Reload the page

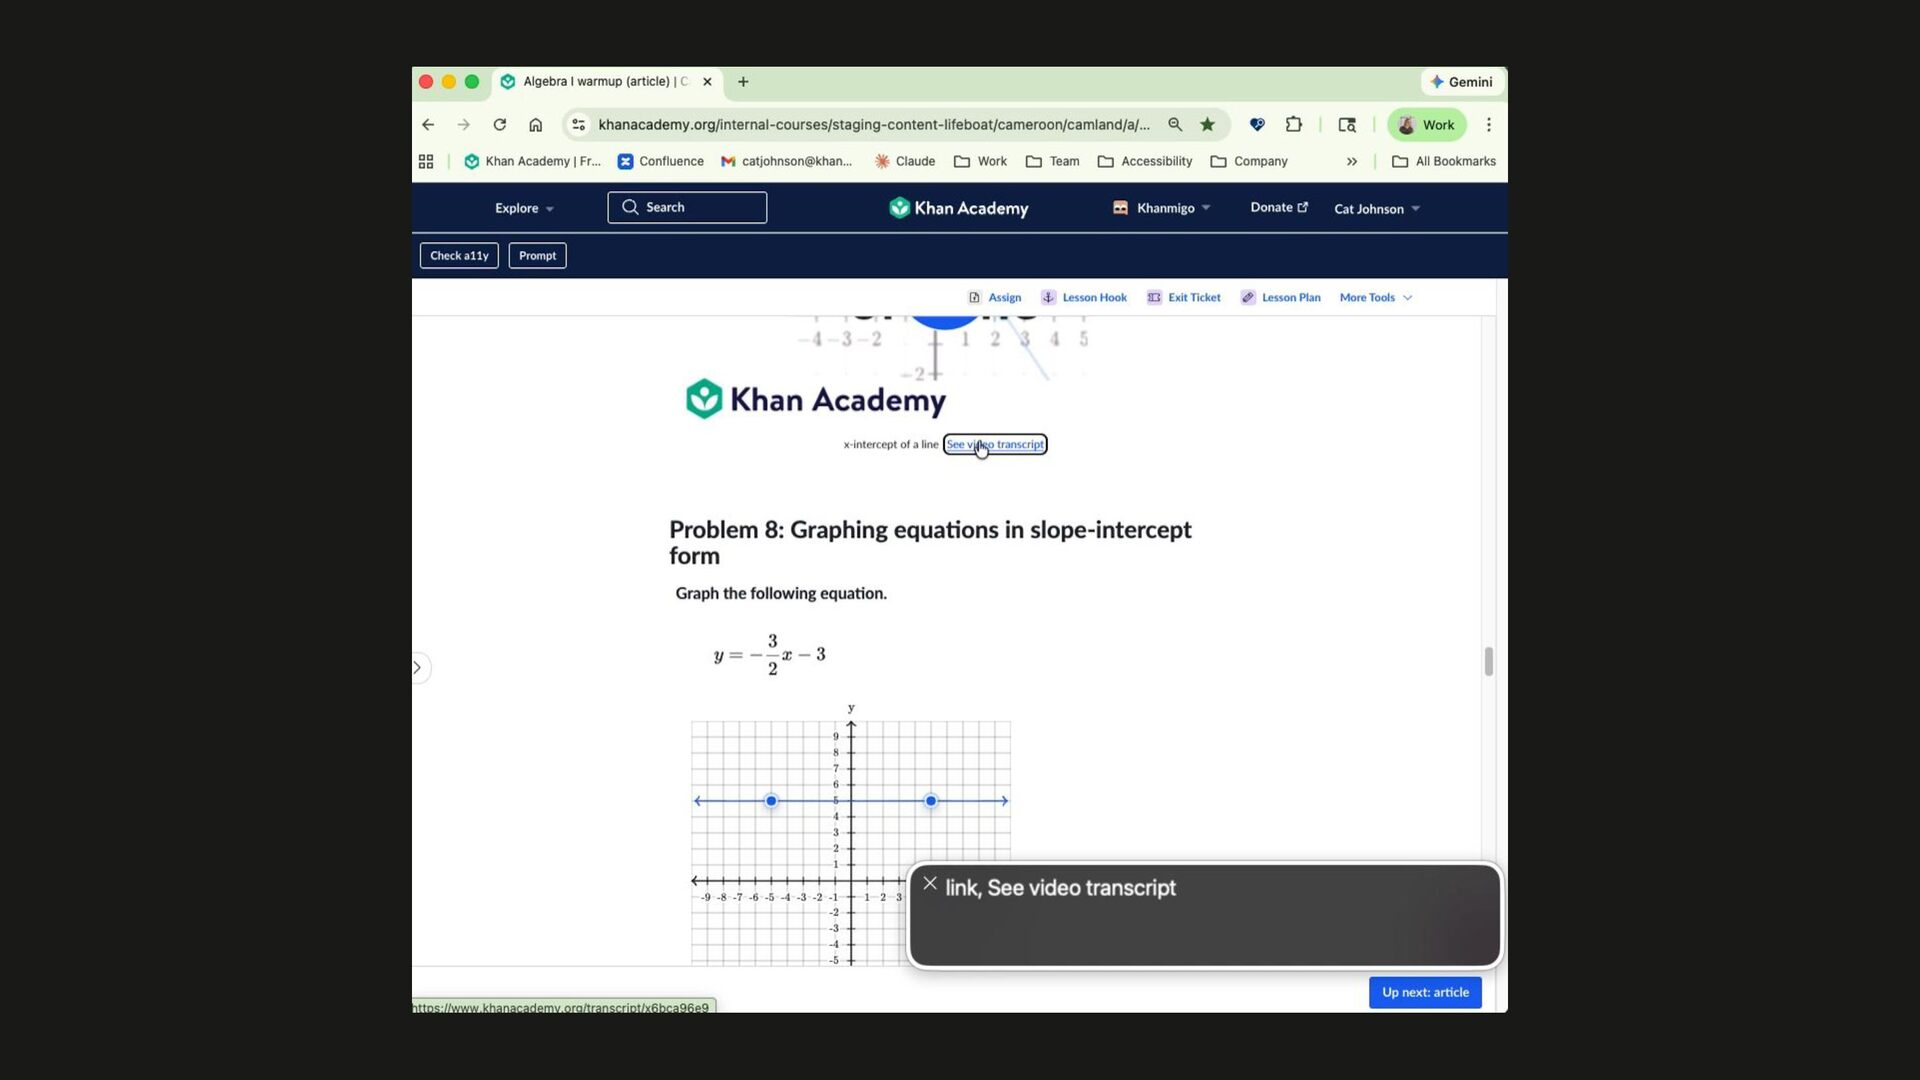(x=499, y=125)
